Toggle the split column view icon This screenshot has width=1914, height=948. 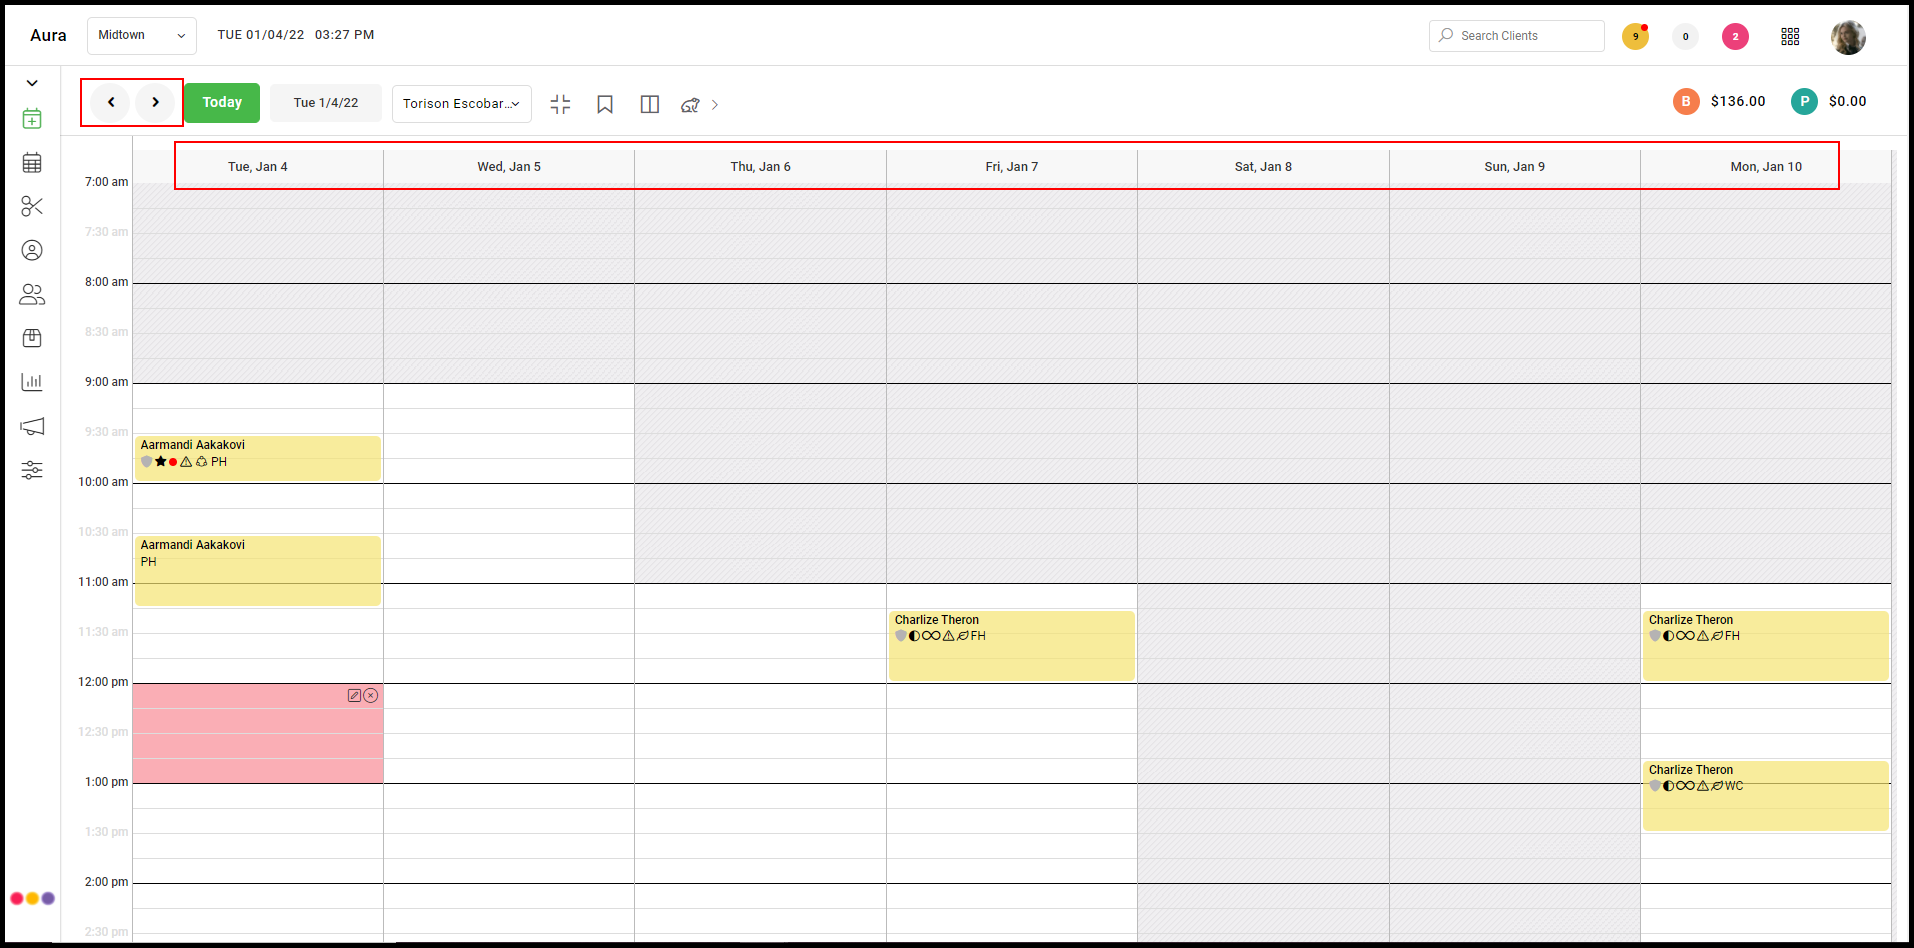[x=650, y=104]
